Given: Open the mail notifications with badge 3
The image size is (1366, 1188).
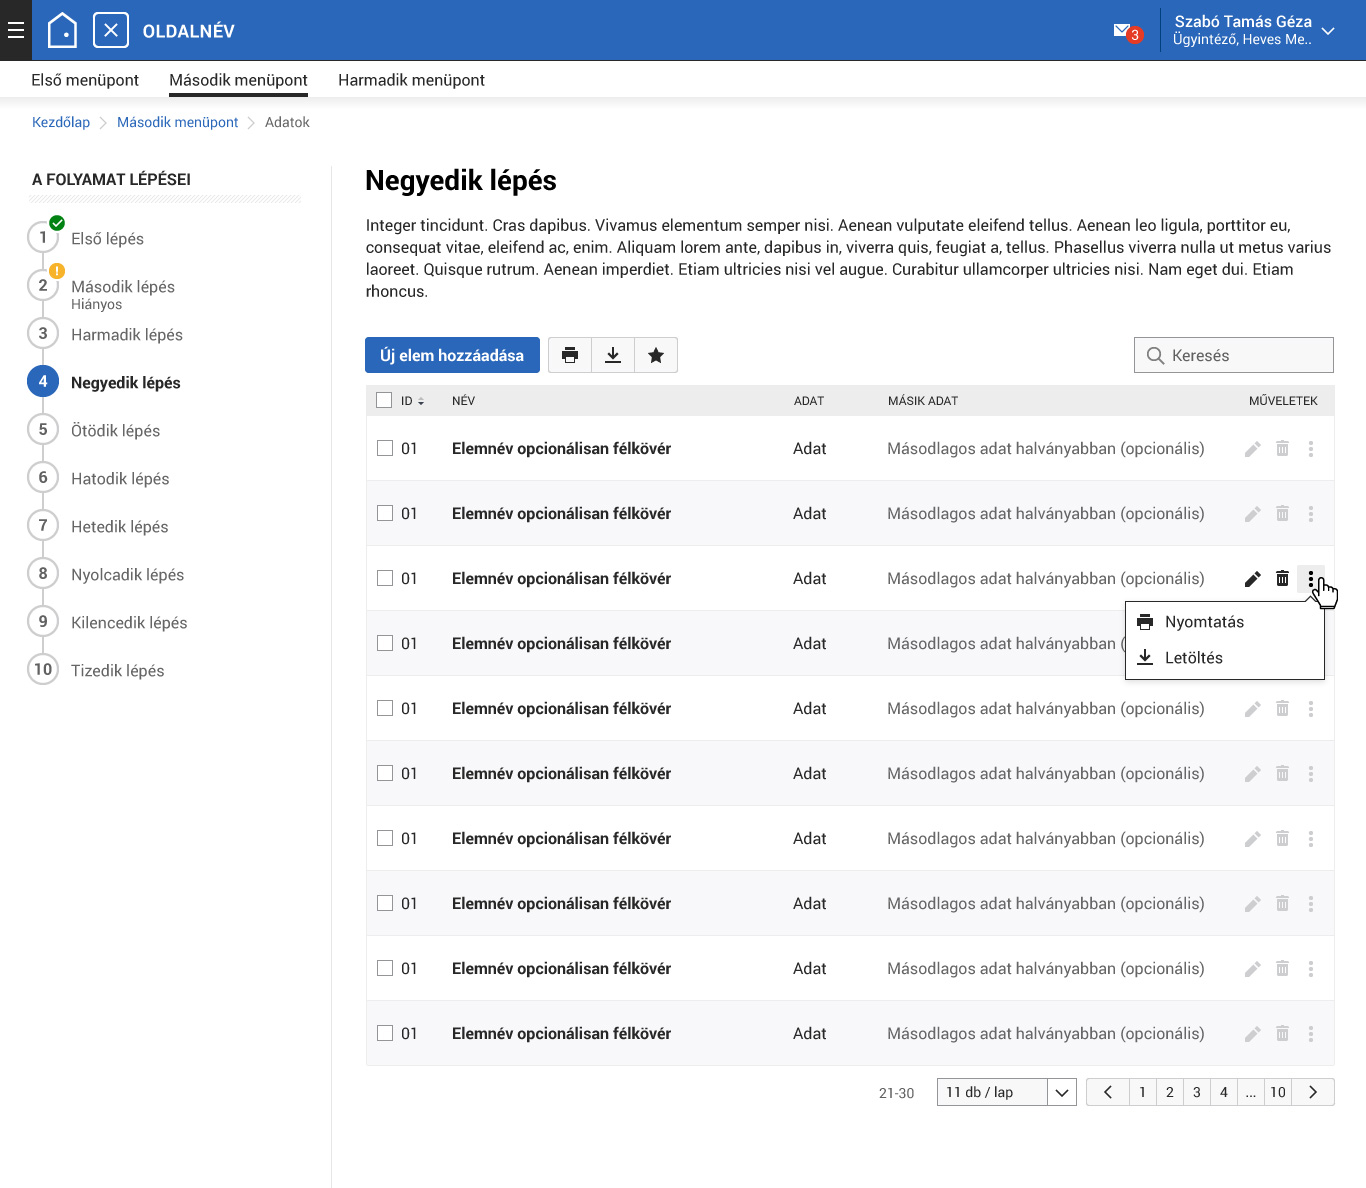Looking at the screenshot, I should (x=1127, y=32).
